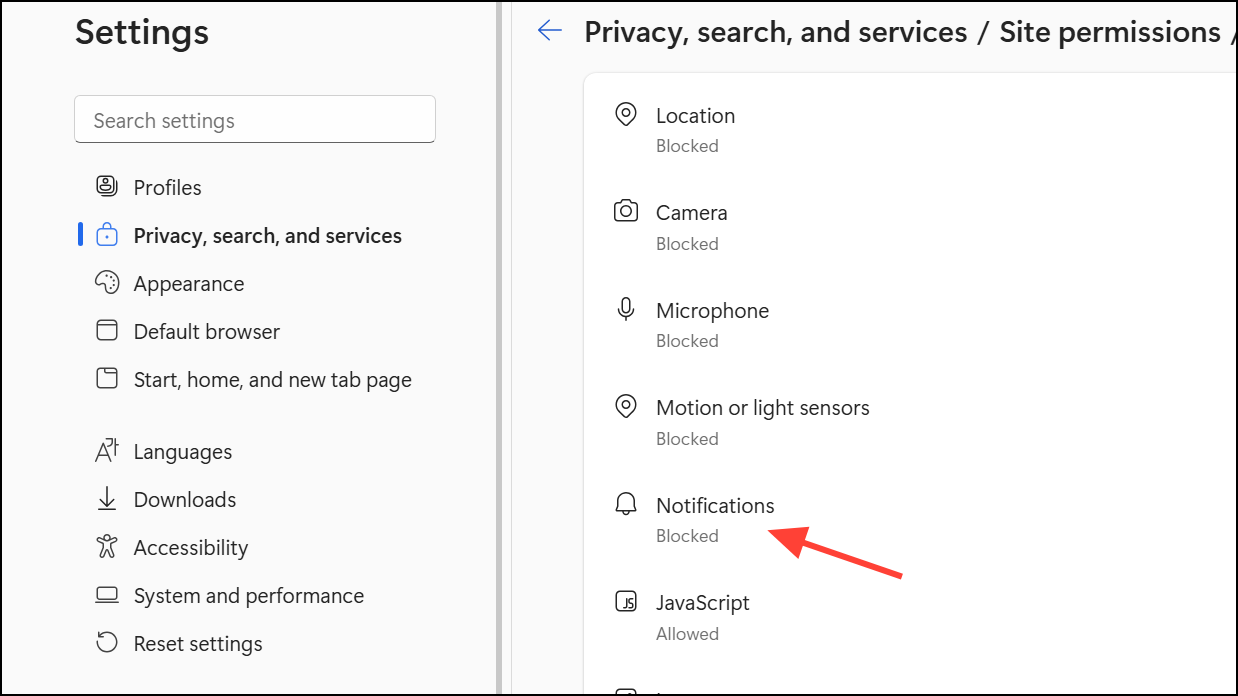Screen dimensions: 1238x696
Task: Click the Camera icon in permissions list
Action: [626, 212]
